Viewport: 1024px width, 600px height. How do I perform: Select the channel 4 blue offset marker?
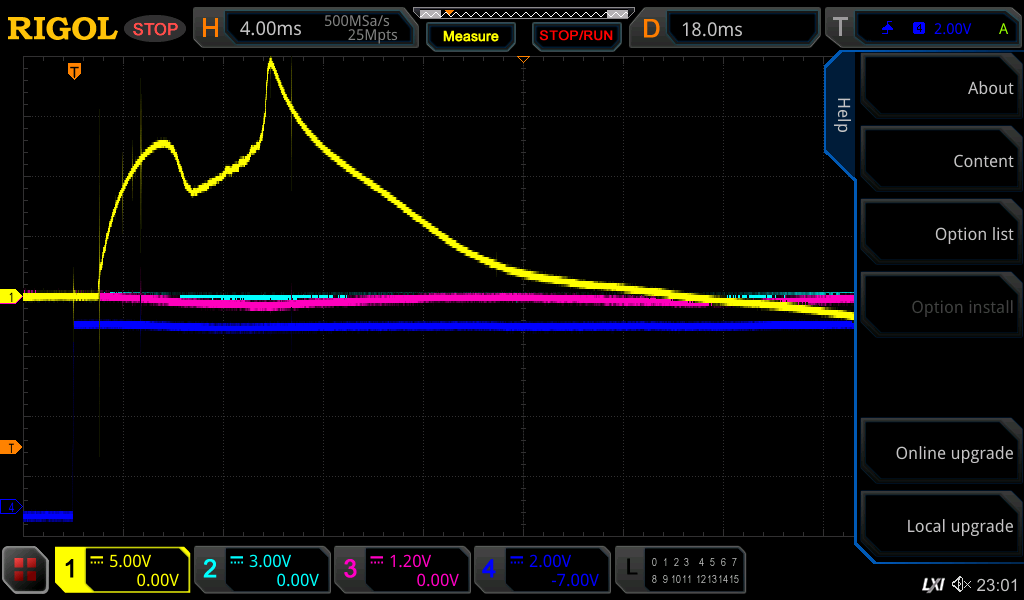[12, 507]
